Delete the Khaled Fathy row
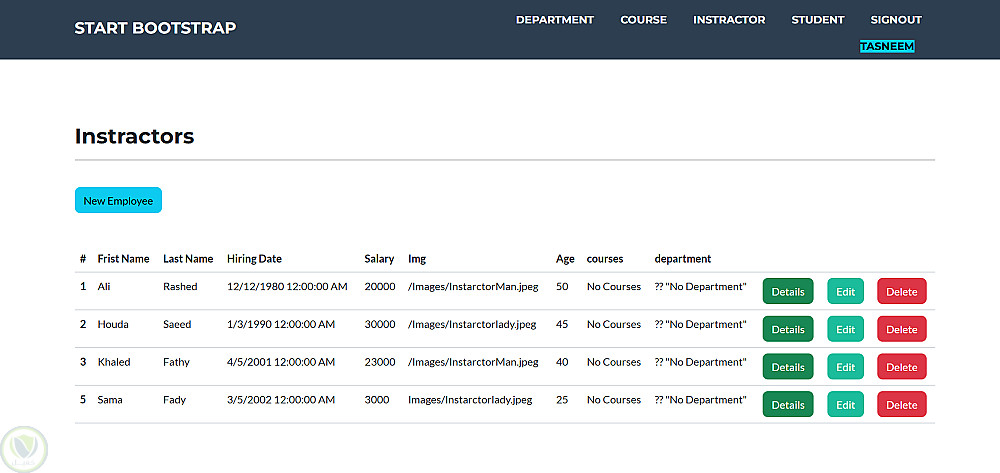The image size is (1000, 473). (x=901, y=367)
